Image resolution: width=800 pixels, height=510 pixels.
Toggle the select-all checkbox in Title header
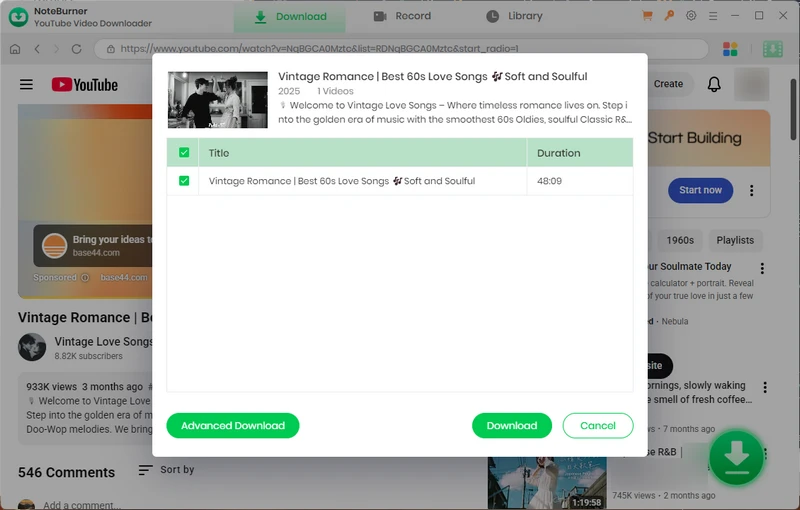tap(184, 152)
